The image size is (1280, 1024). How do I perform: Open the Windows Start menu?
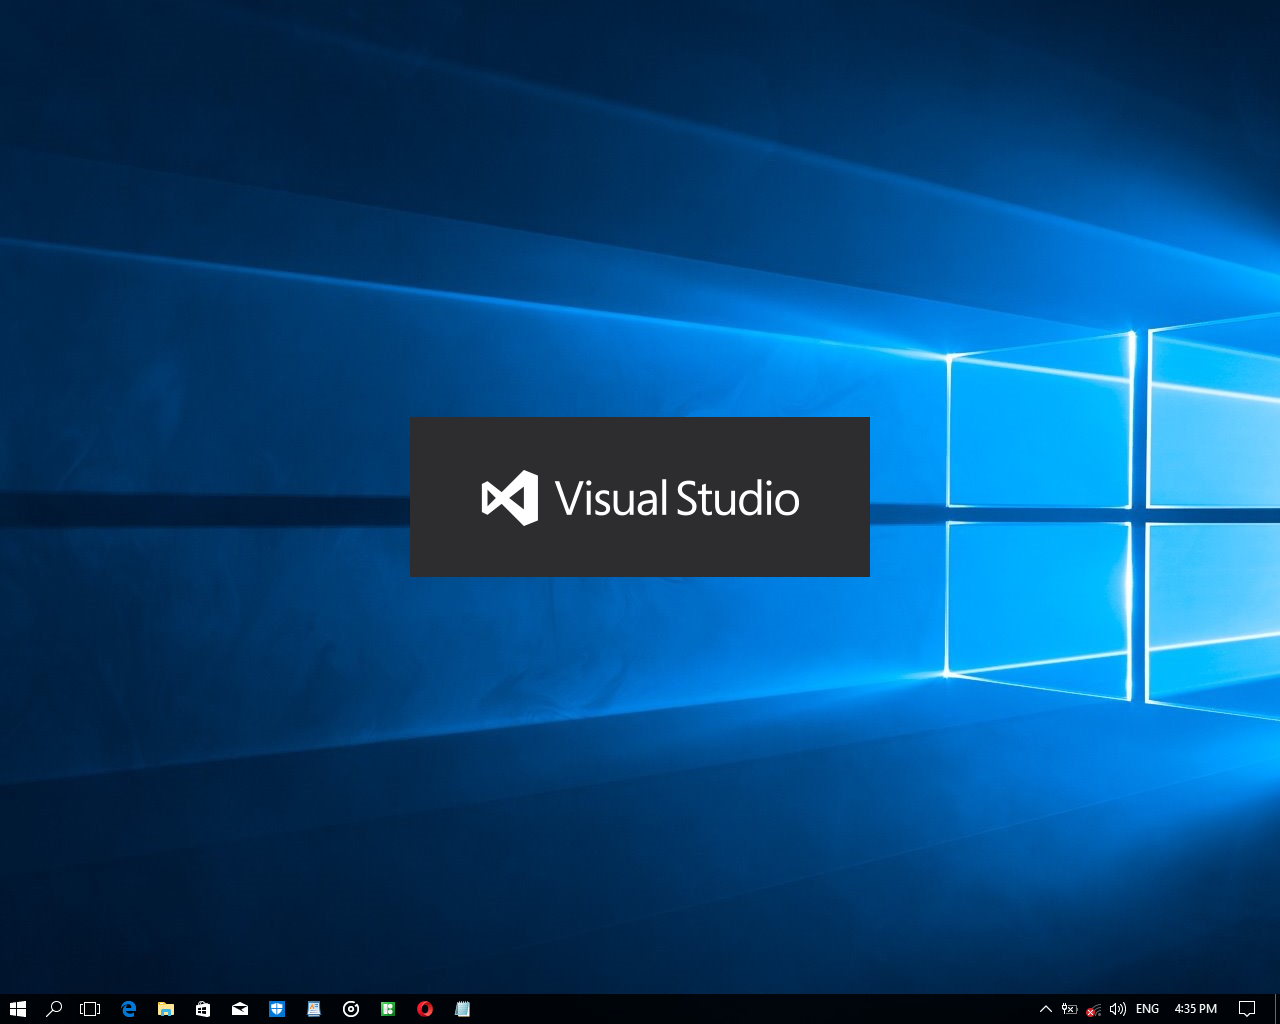pyautogui.click(x=17, y=1009)
